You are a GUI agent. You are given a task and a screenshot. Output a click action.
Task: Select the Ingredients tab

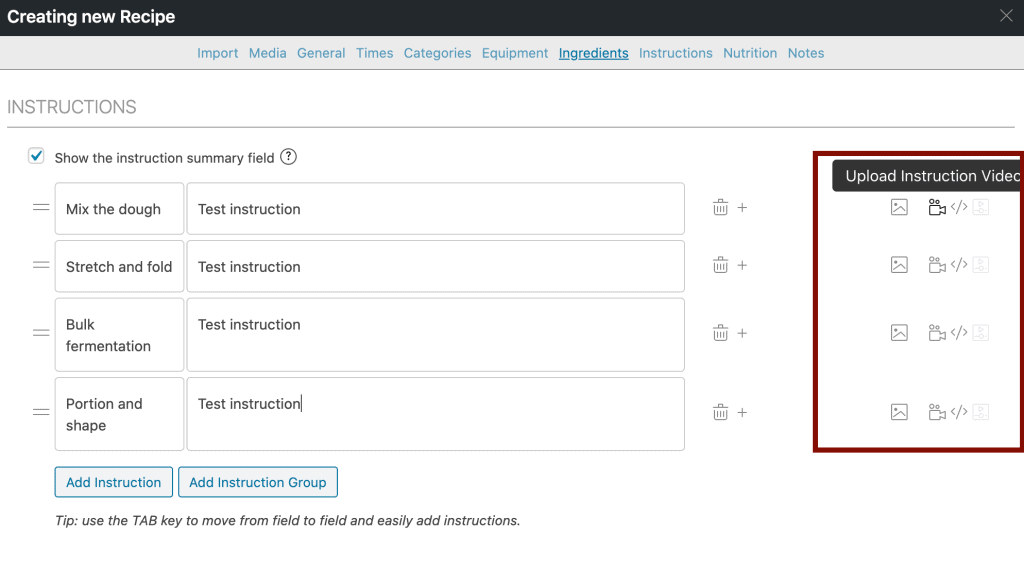594,53
